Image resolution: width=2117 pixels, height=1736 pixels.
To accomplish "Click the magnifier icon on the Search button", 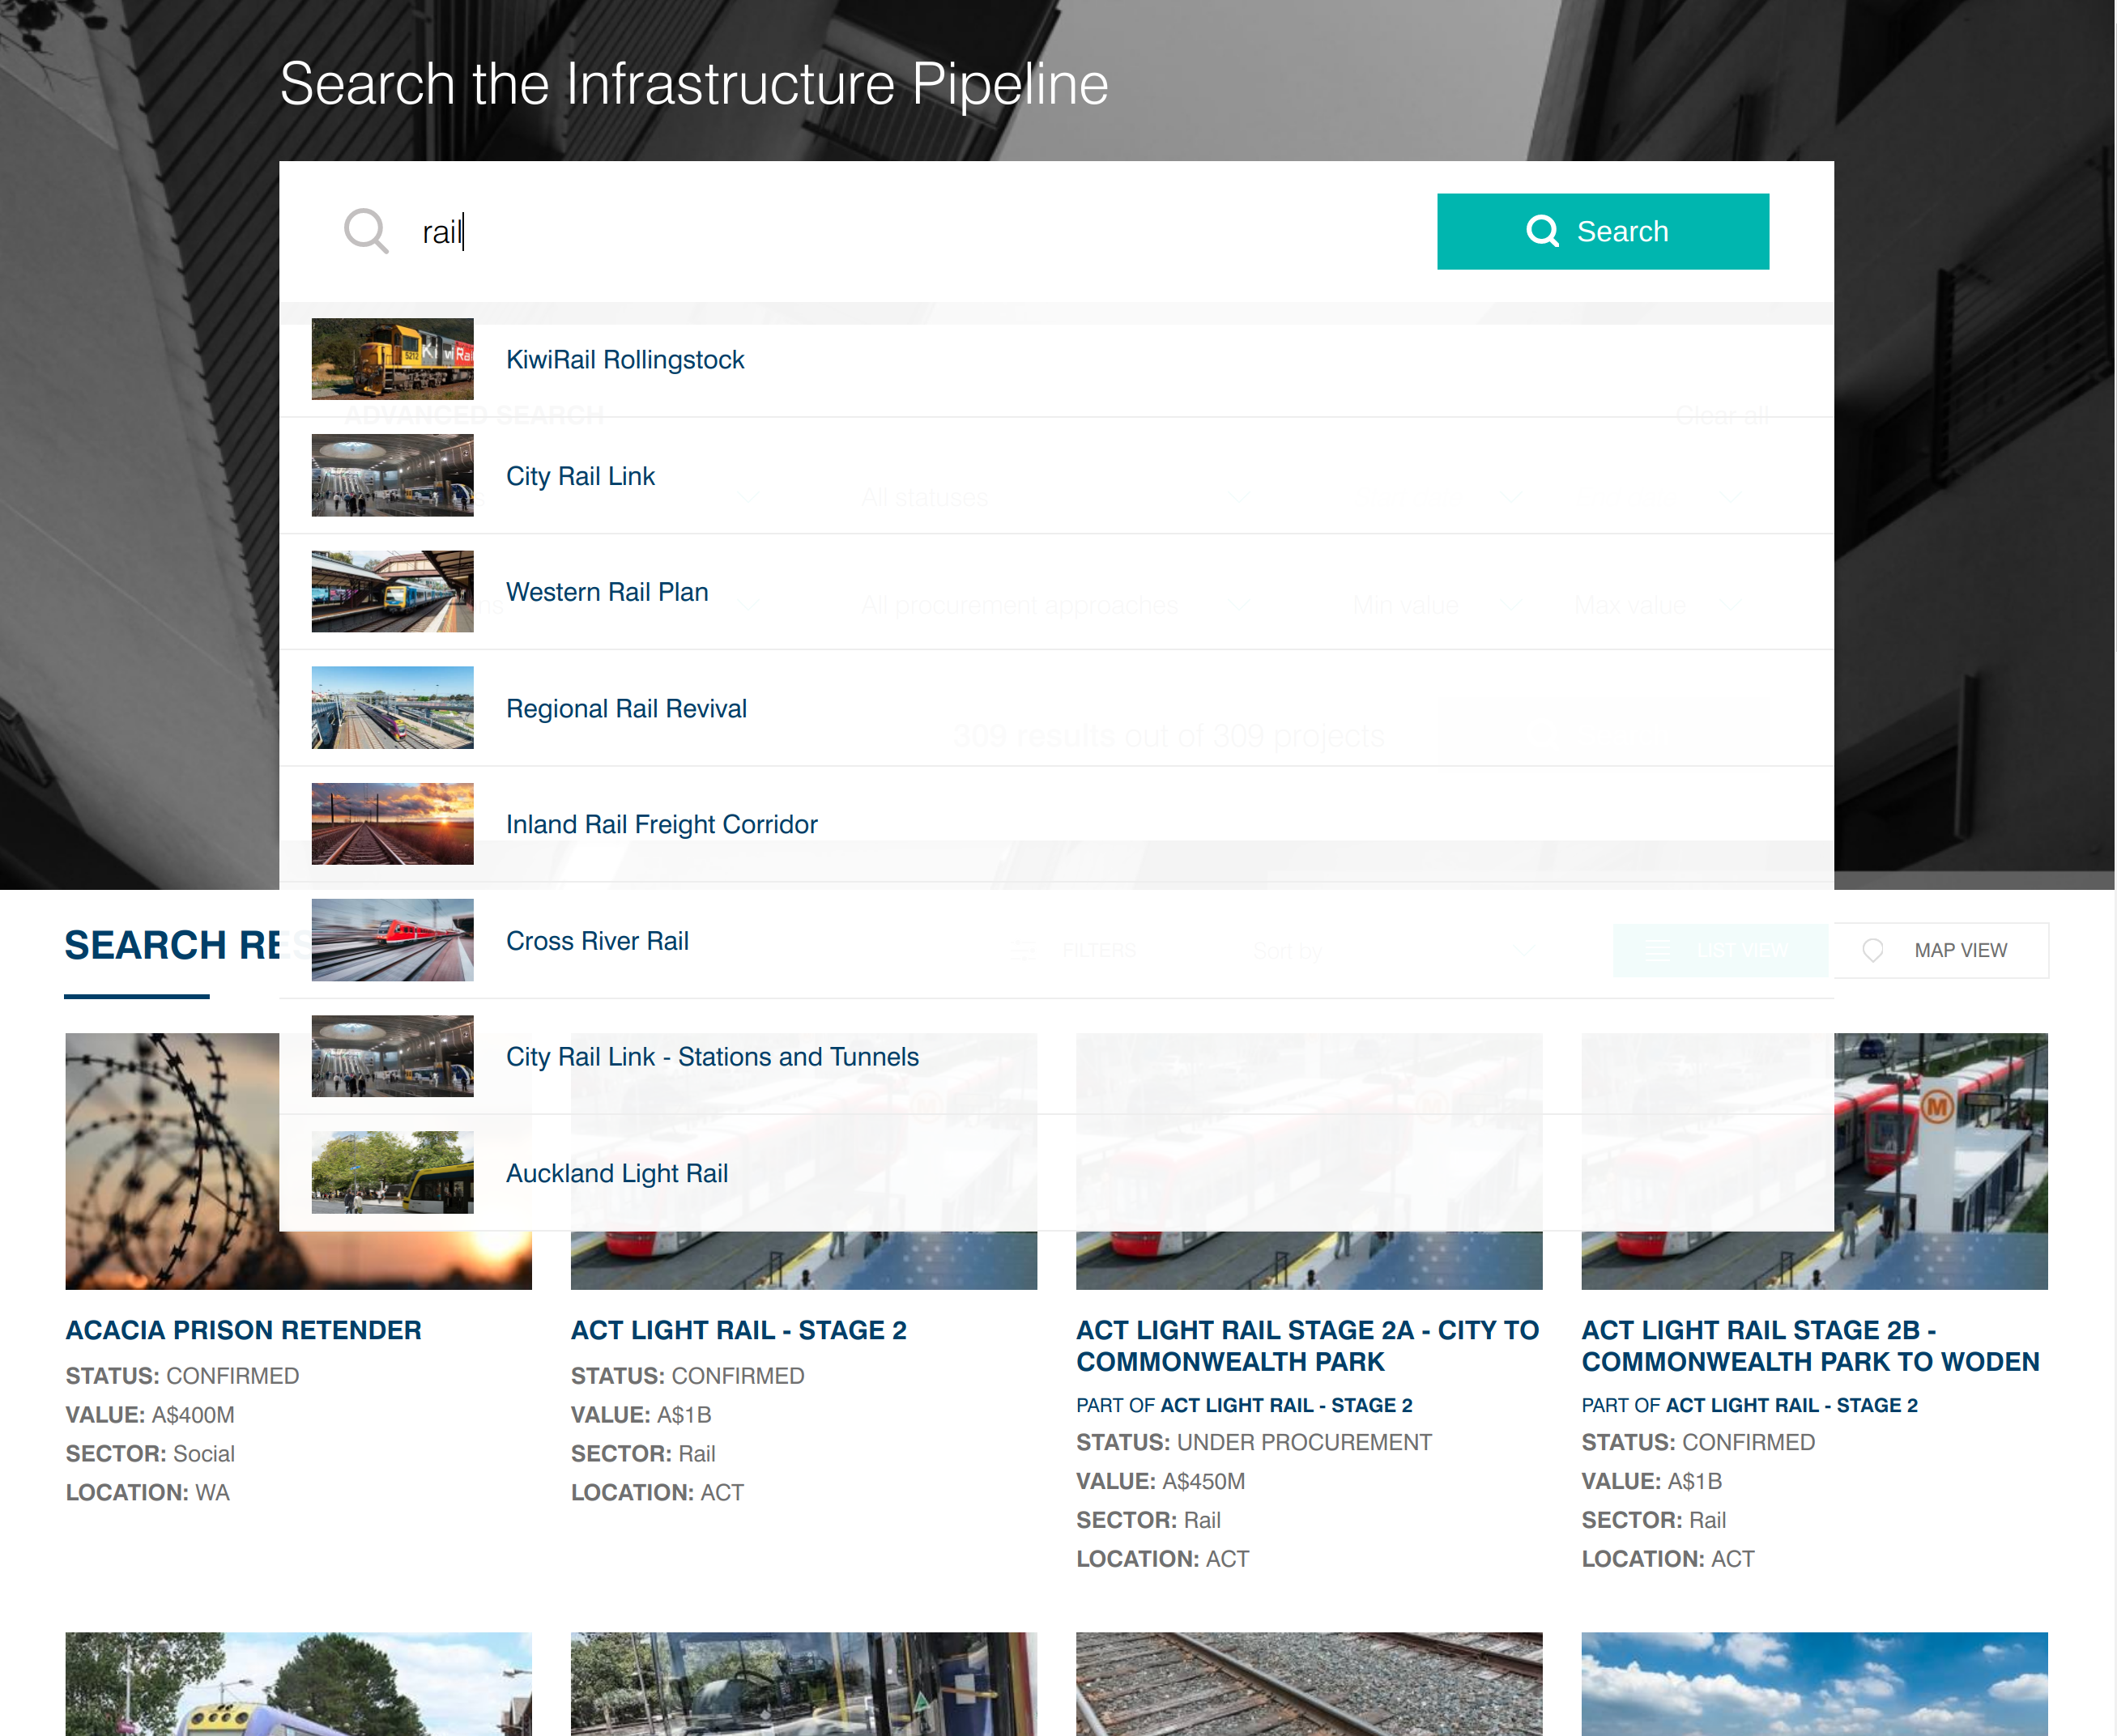I will tap(1543, 231).
